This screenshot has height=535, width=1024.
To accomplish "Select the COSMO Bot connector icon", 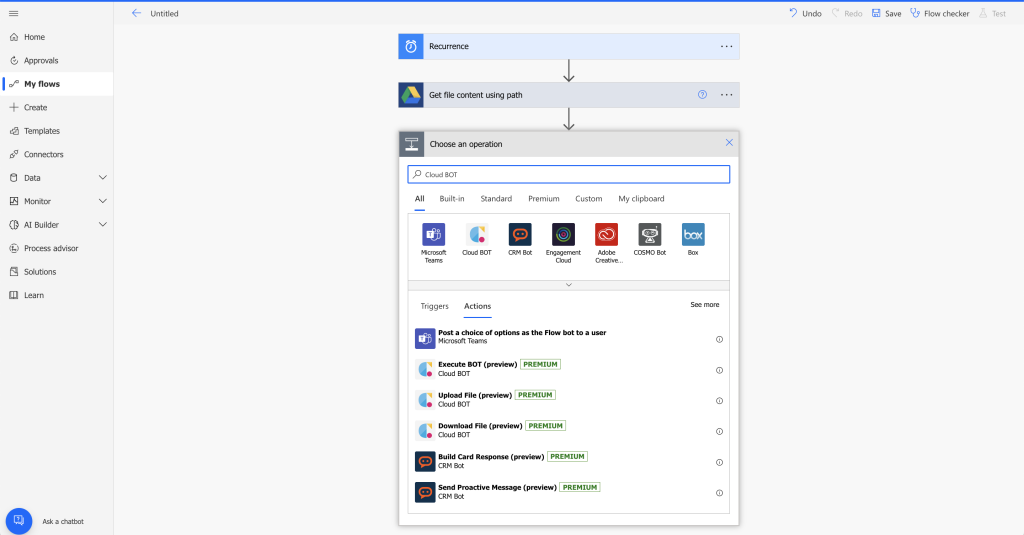I will coord(649,235).
